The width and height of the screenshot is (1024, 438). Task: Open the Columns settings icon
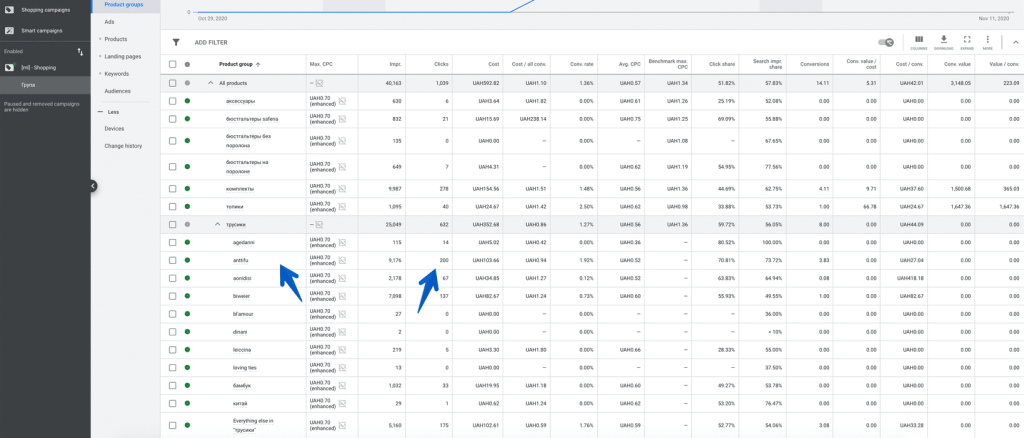(919, 41)
